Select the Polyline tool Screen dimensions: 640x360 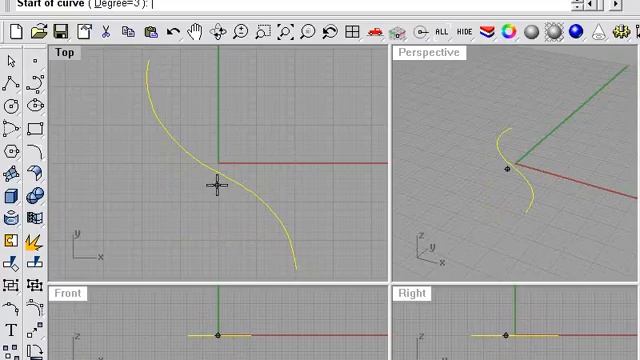coord(11,83)
